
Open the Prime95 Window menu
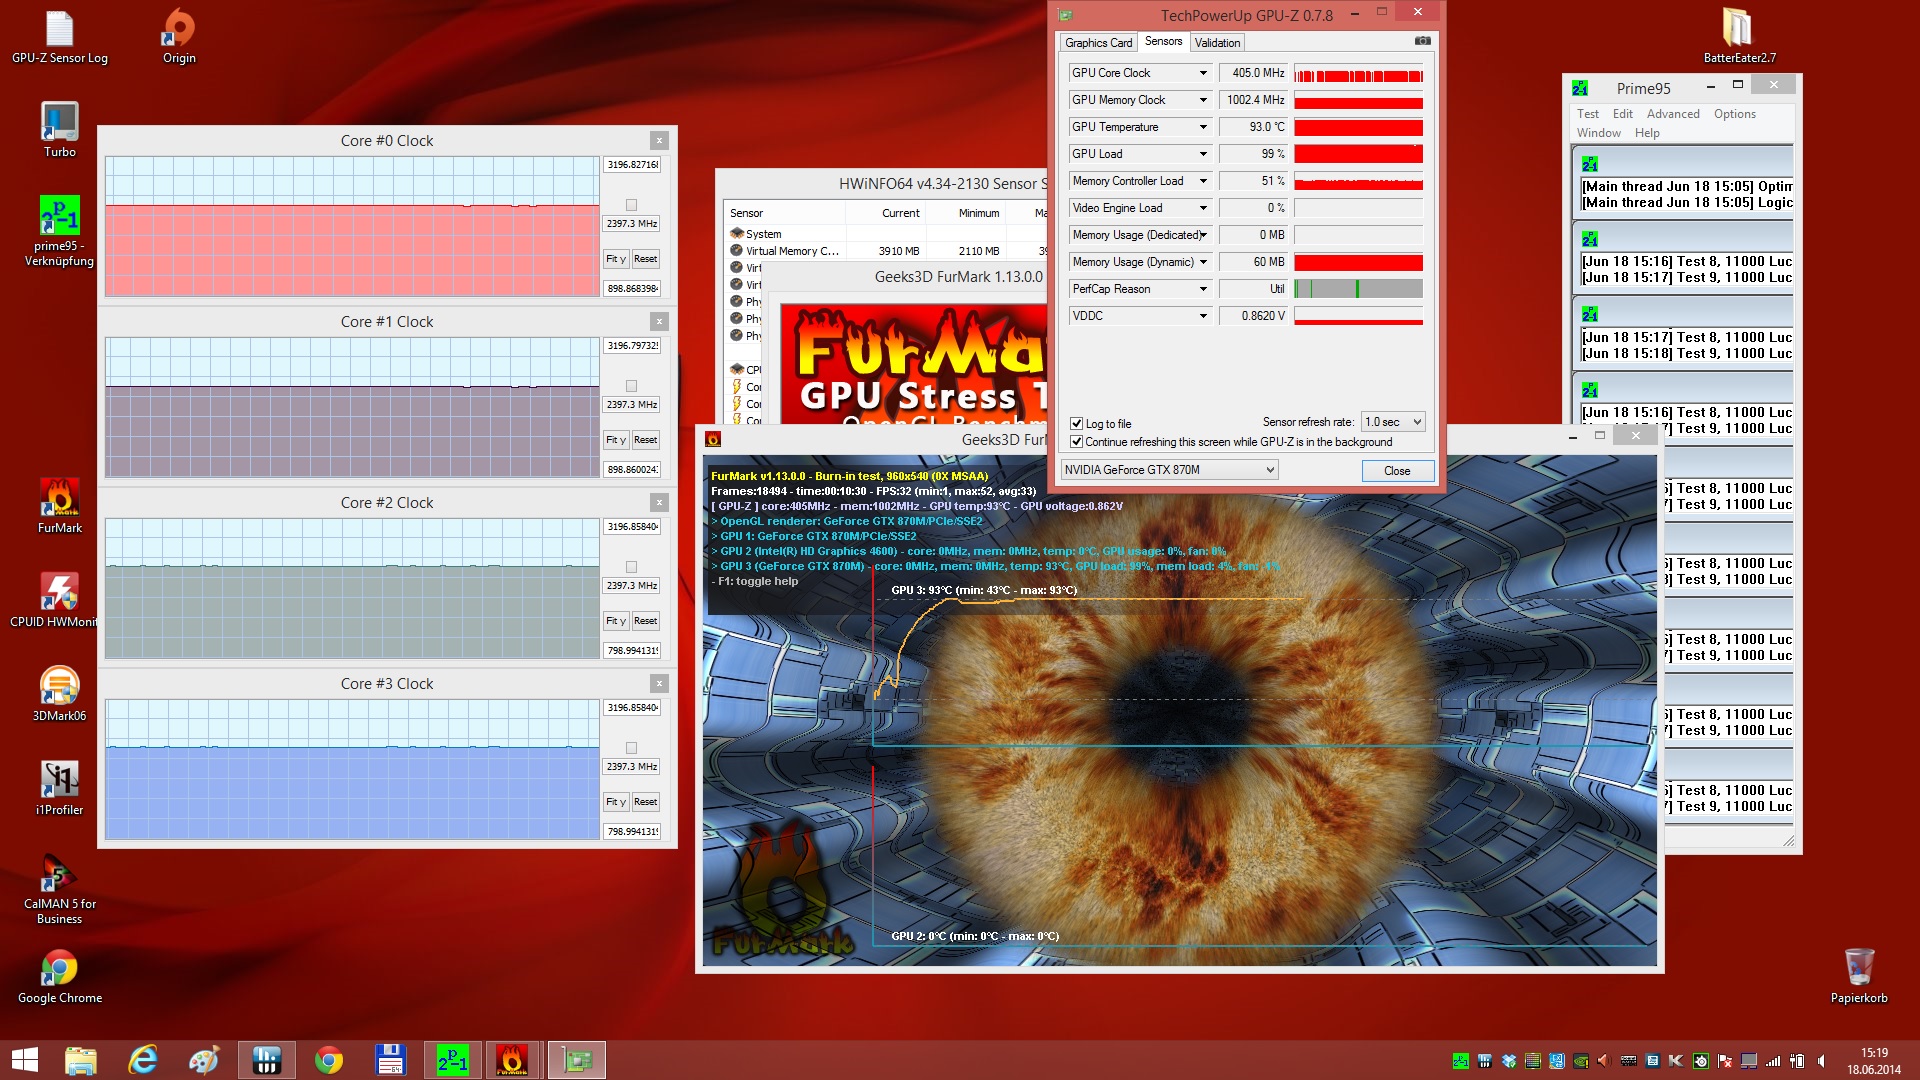point(1598,133)
